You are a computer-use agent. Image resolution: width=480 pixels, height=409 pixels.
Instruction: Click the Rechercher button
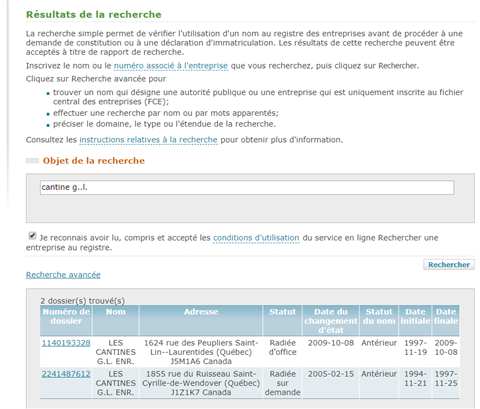pos(449,265)
